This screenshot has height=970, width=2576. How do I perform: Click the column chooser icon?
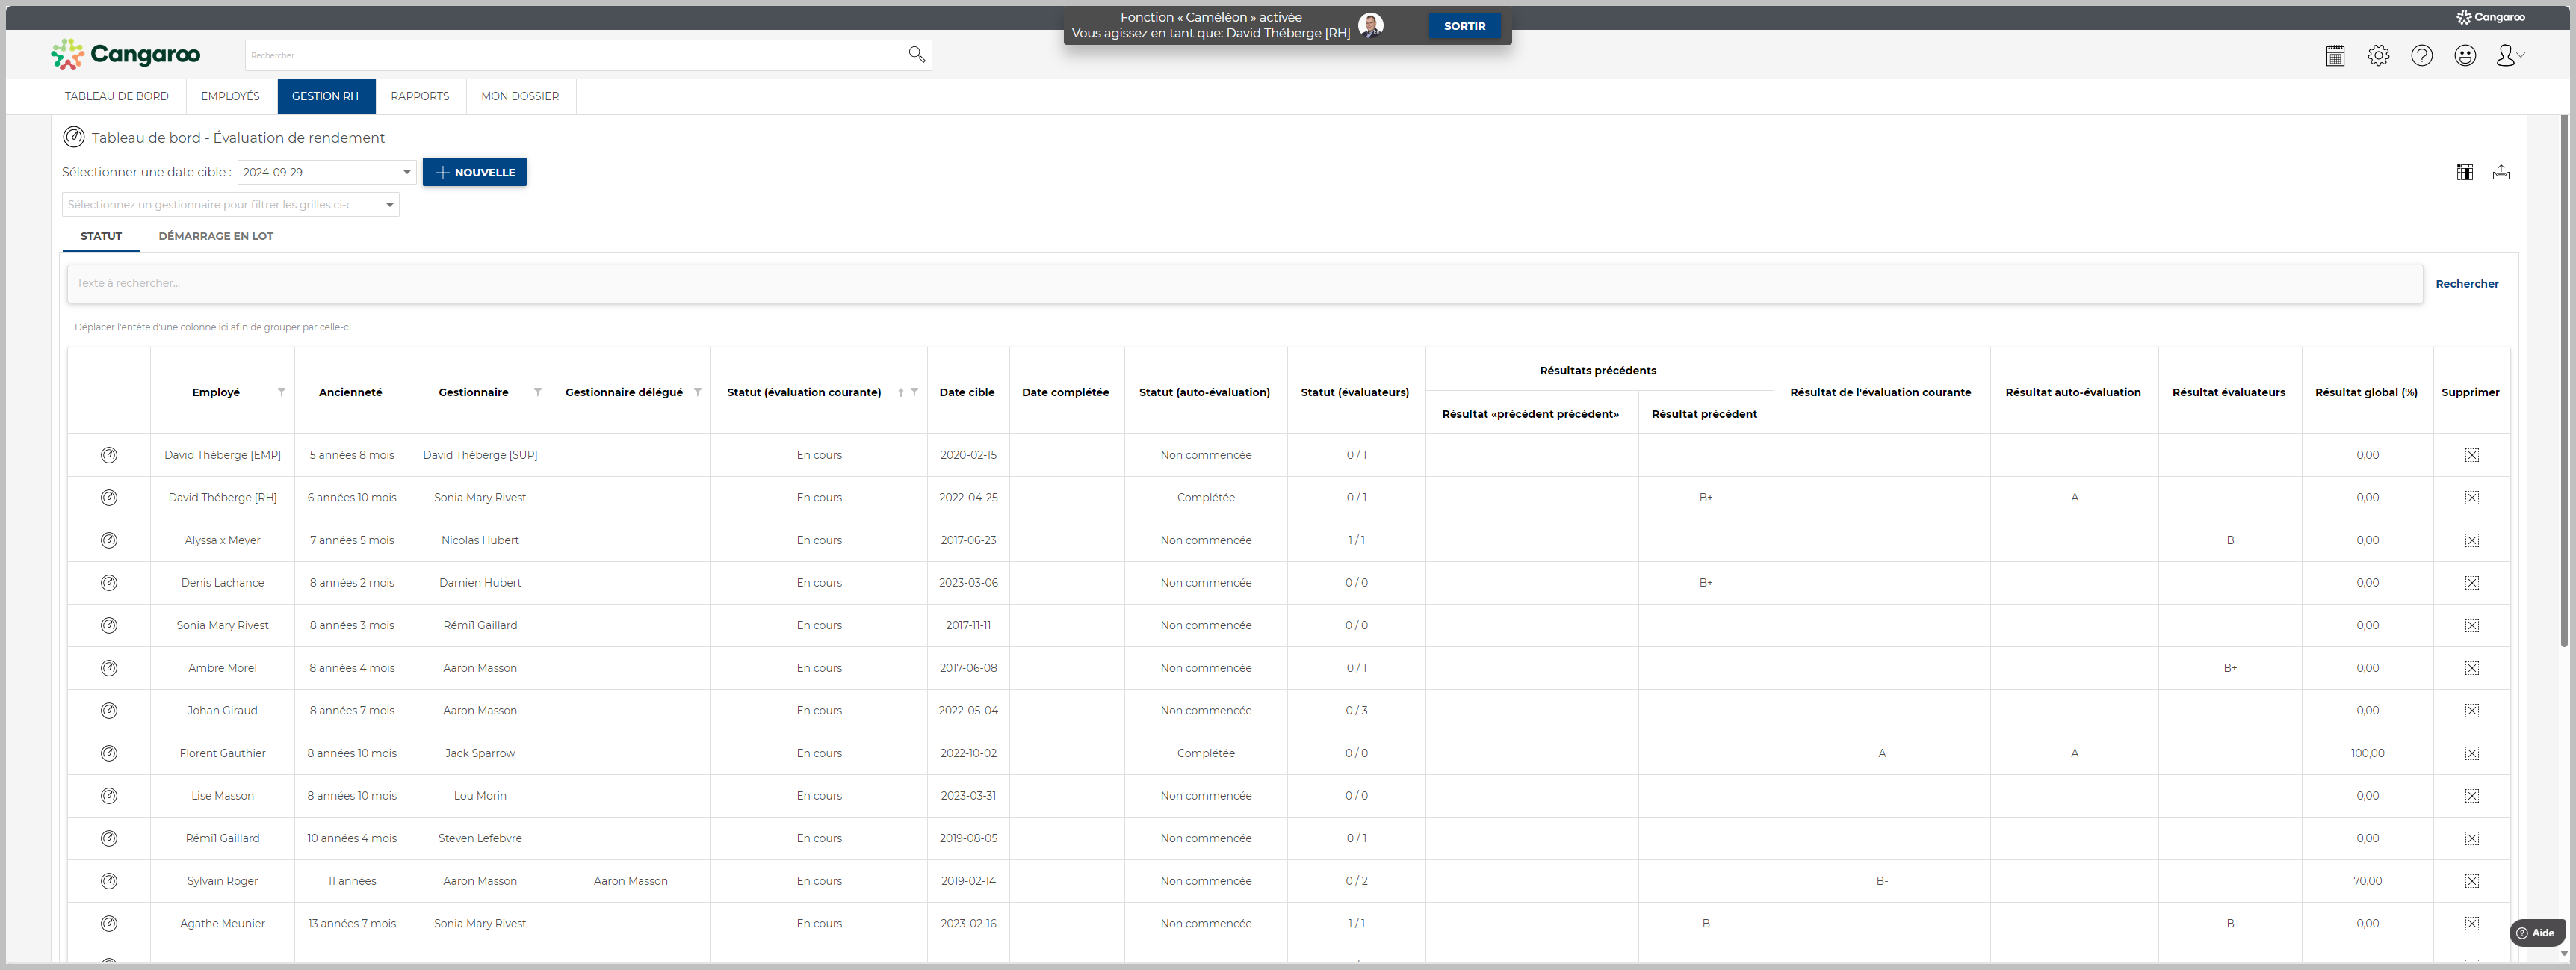2465,173
